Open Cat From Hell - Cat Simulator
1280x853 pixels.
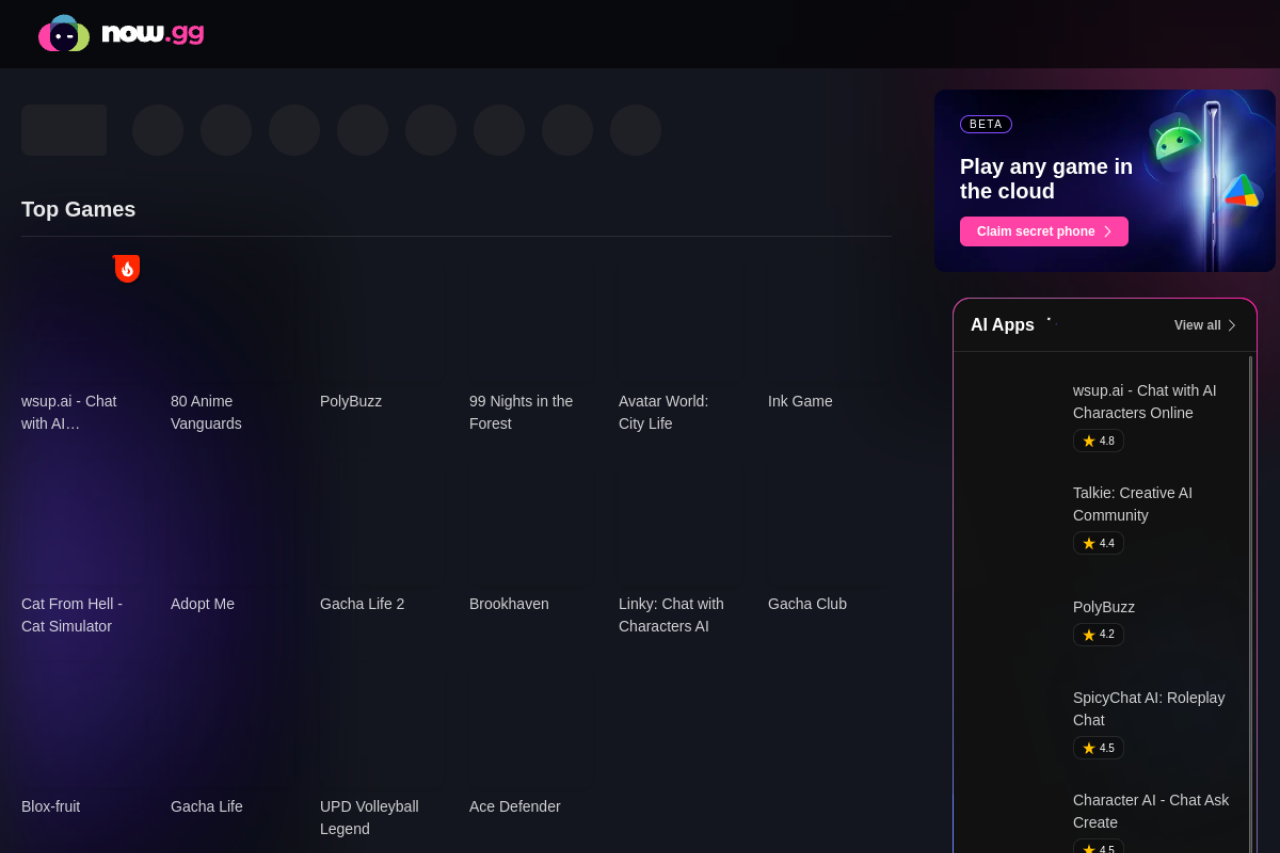coord(72,615)
